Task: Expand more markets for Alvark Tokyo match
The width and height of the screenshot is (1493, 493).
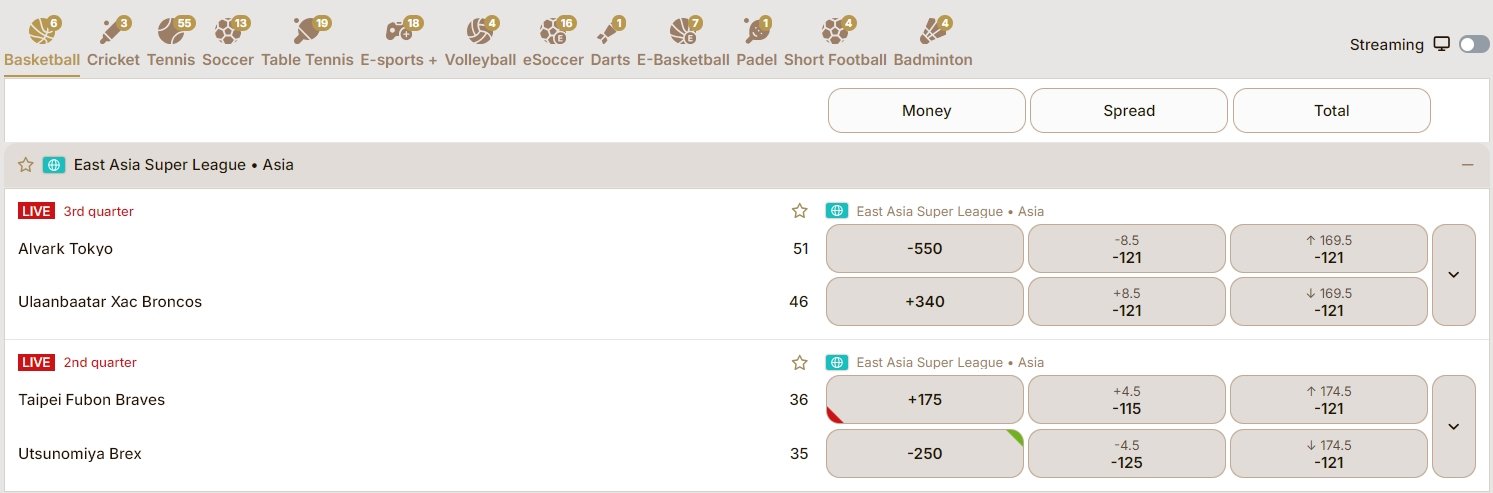Action: coord(1453,275)
